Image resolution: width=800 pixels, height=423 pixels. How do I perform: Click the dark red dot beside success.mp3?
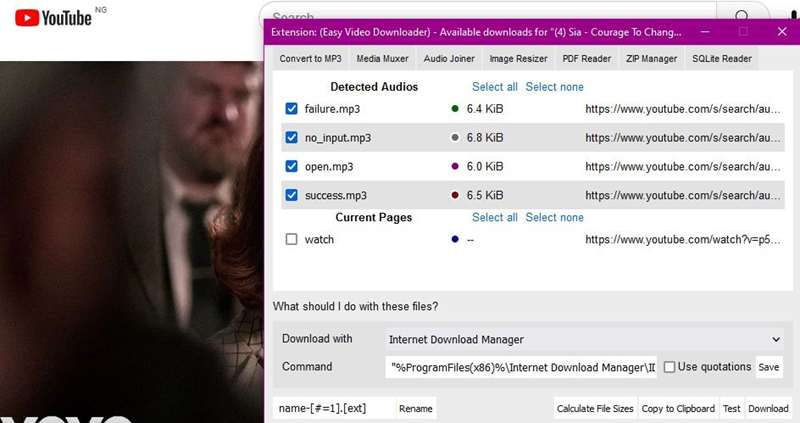455,196
